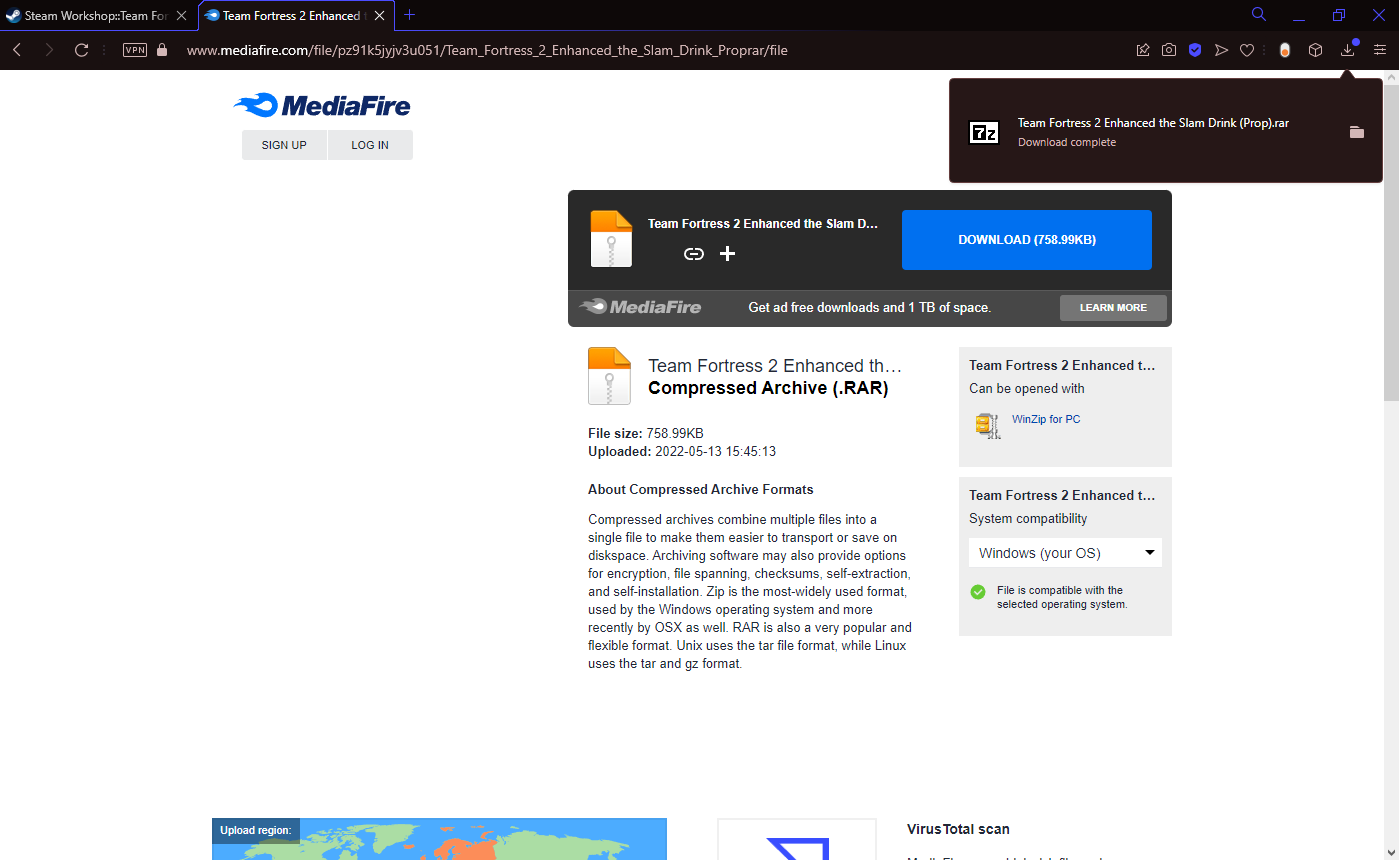1399x860 pixels.
Task: Open the easy setup menu icon
Action: [x=1380, y=50]
